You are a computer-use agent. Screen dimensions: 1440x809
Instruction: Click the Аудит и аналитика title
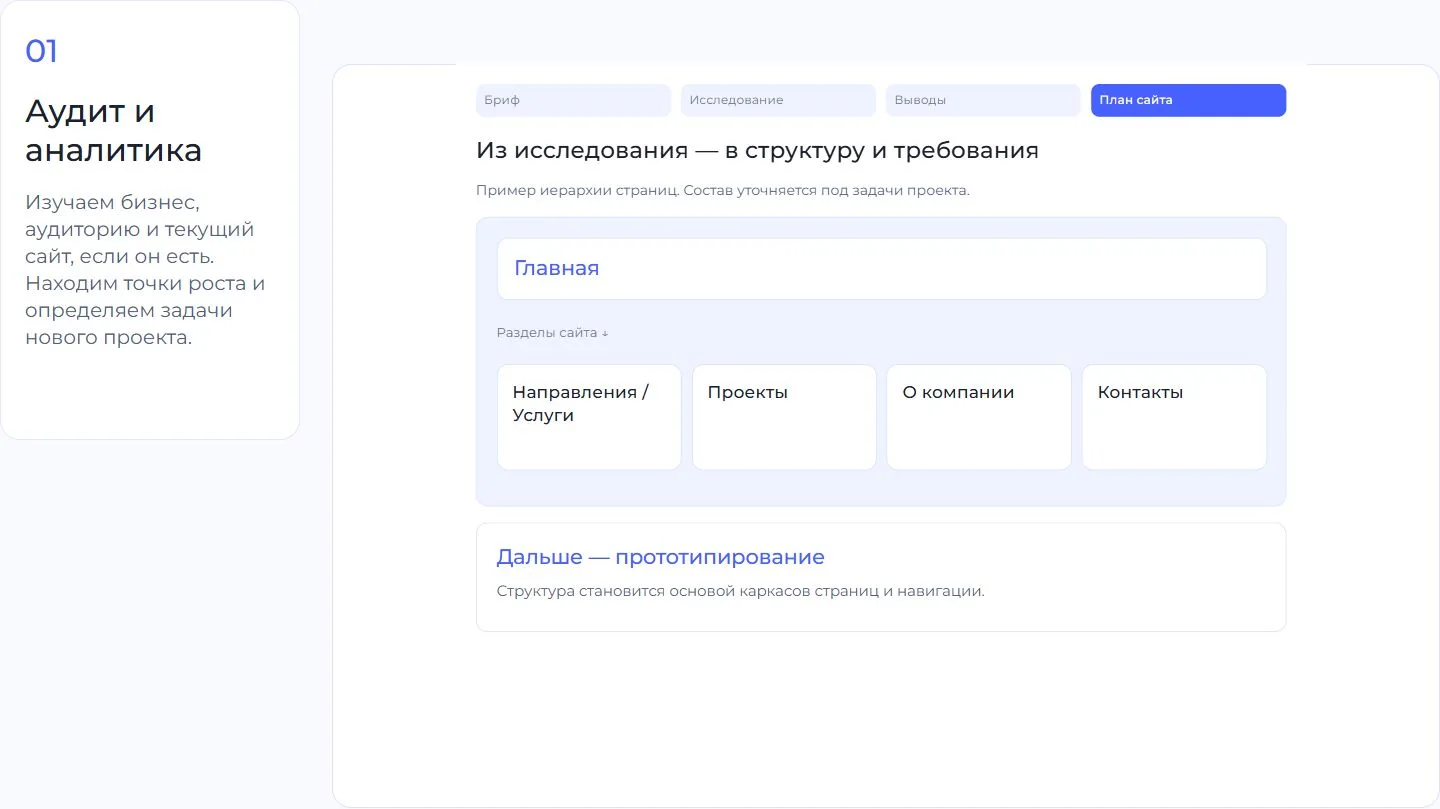pos(113,131)
